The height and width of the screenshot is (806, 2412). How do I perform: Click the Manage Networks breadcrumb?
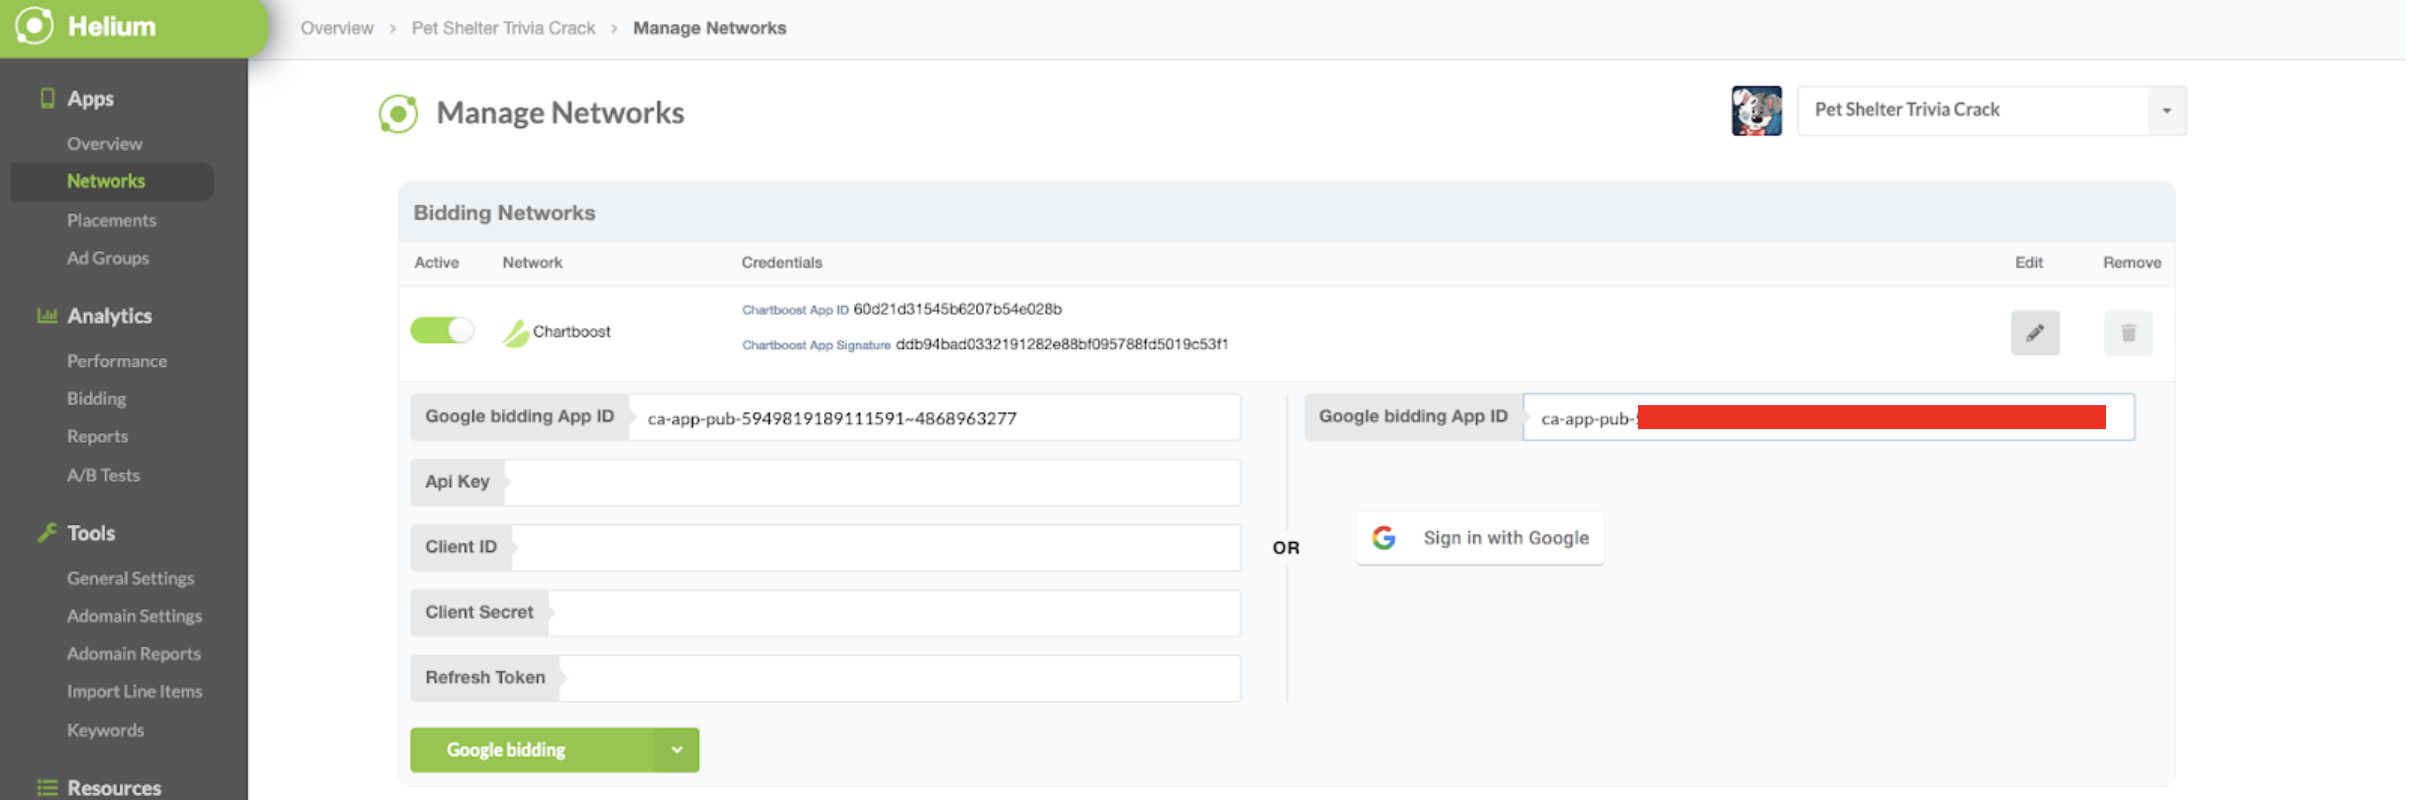pyautogui.click(x=709, y=28)
